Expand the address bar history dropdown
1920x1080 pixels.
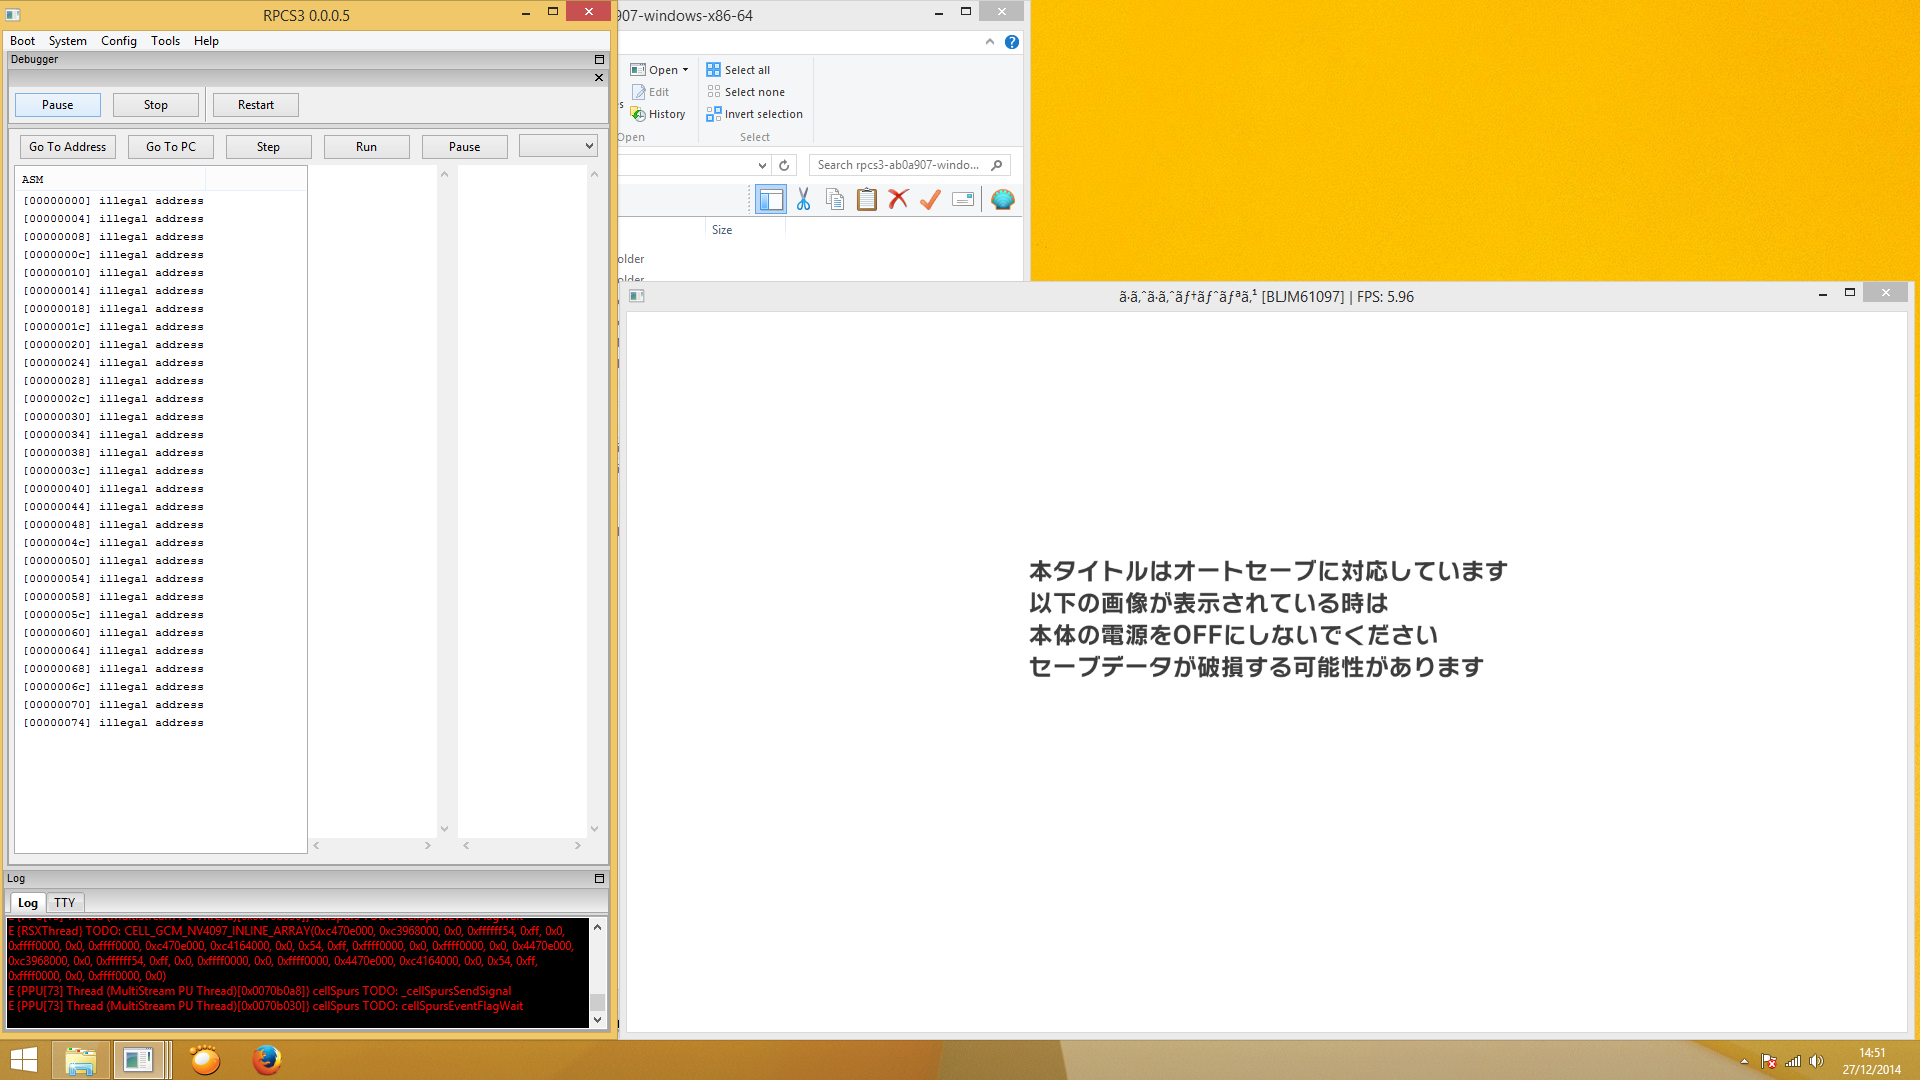[x=762, y=165]
